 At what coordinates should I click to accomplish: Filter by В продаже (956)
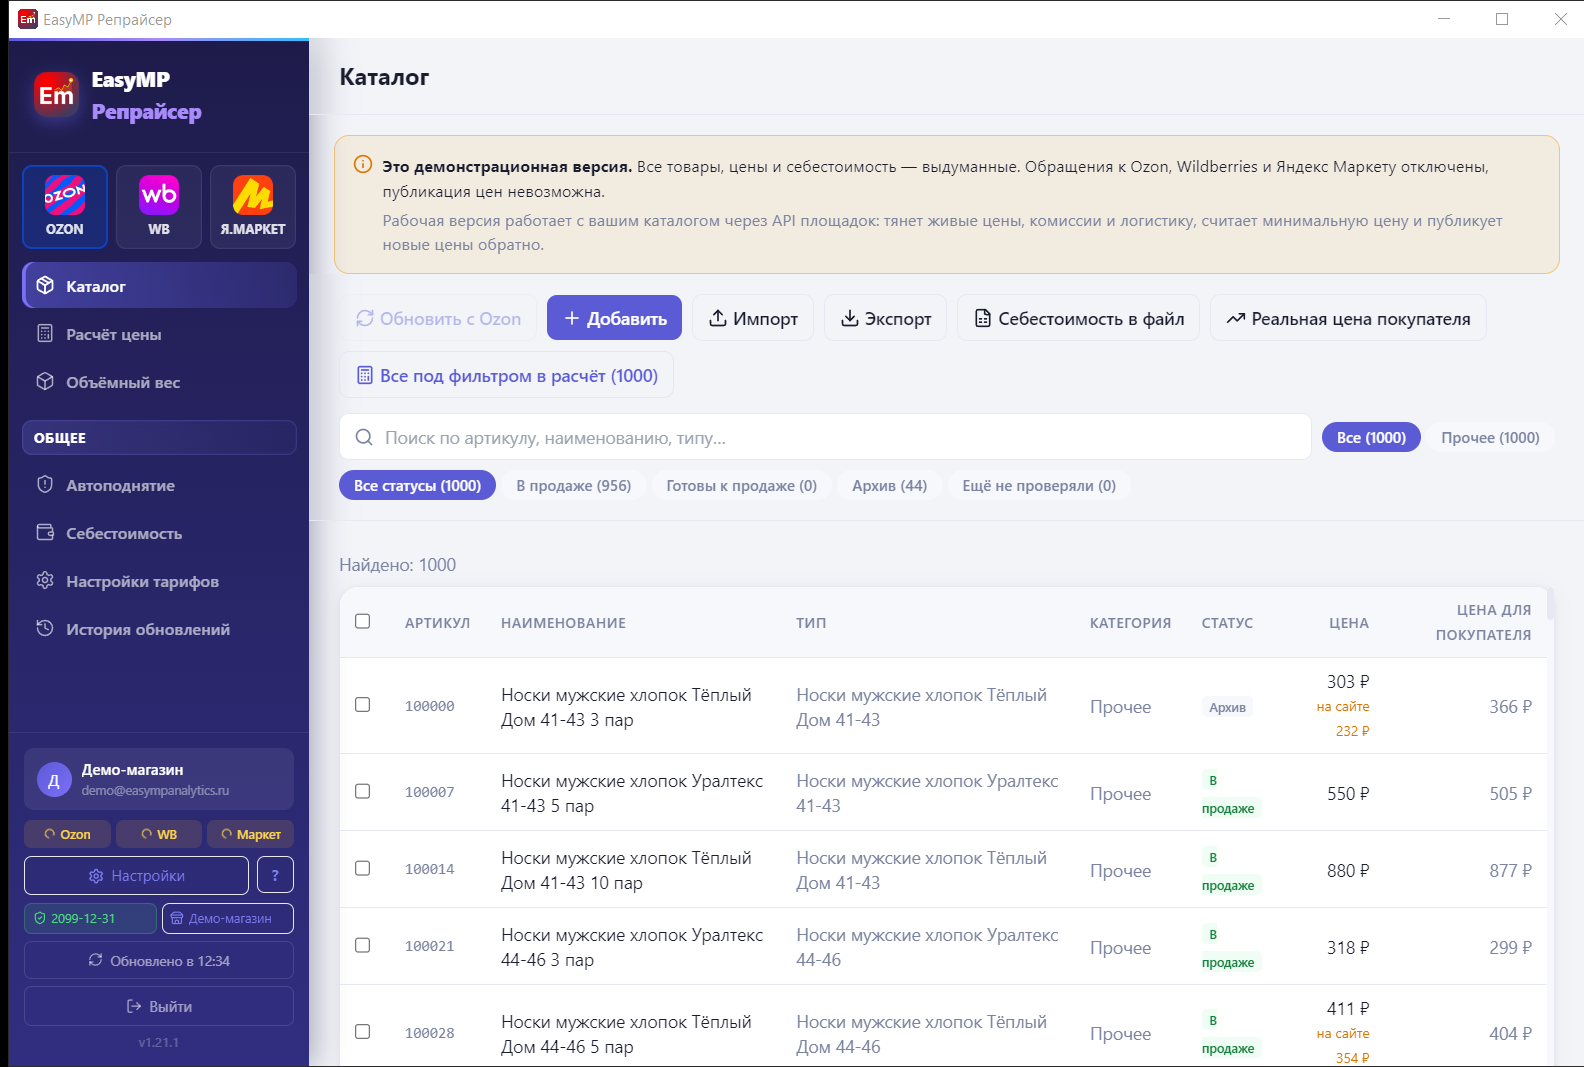pos(574,485)
